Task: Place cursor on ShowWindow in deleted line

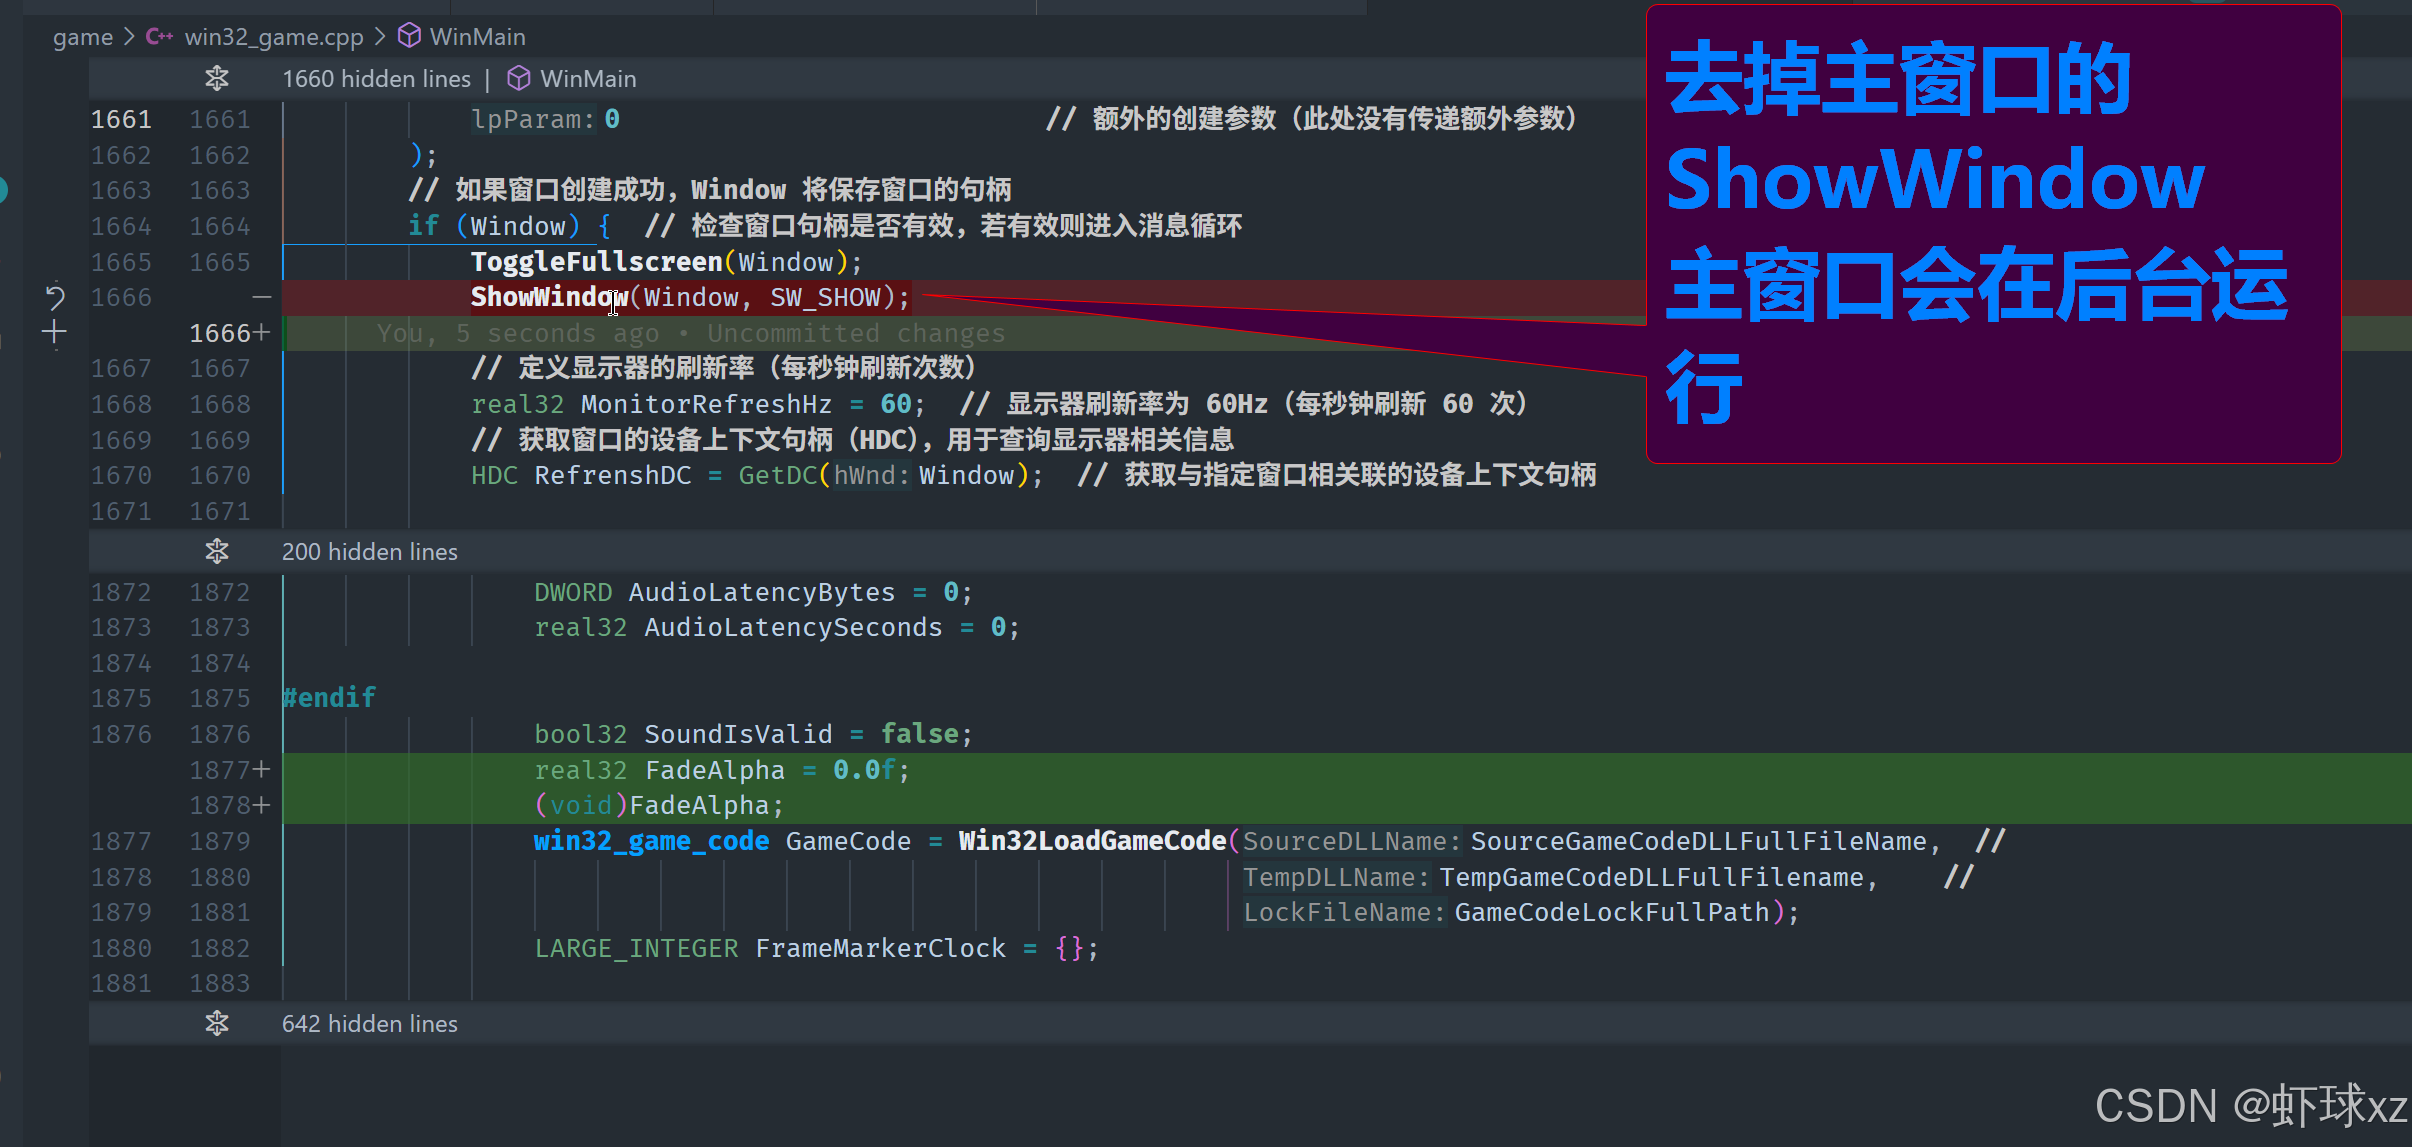Action: (548, 297)
